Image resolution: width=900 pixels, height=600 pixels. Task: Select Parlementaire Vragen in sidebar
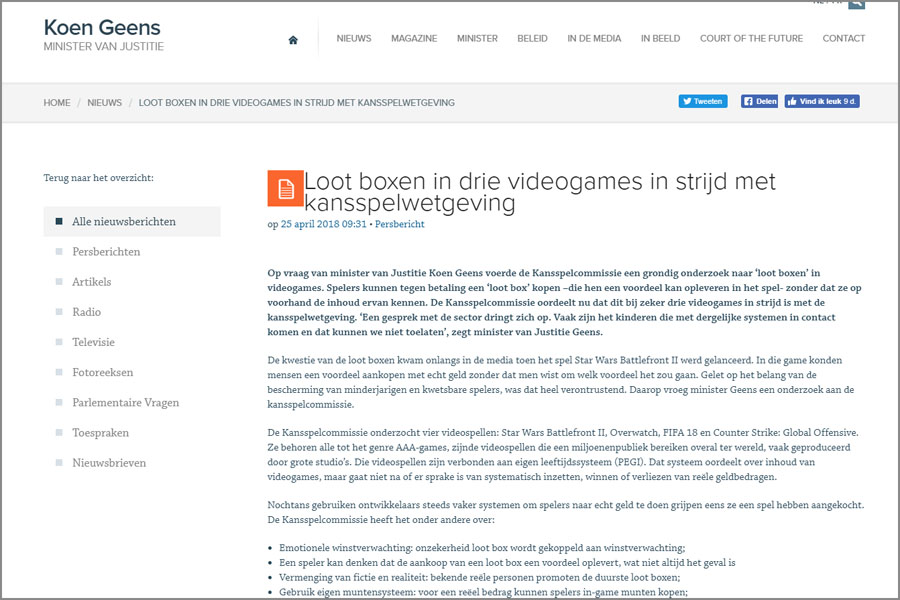tap(125, 402)
